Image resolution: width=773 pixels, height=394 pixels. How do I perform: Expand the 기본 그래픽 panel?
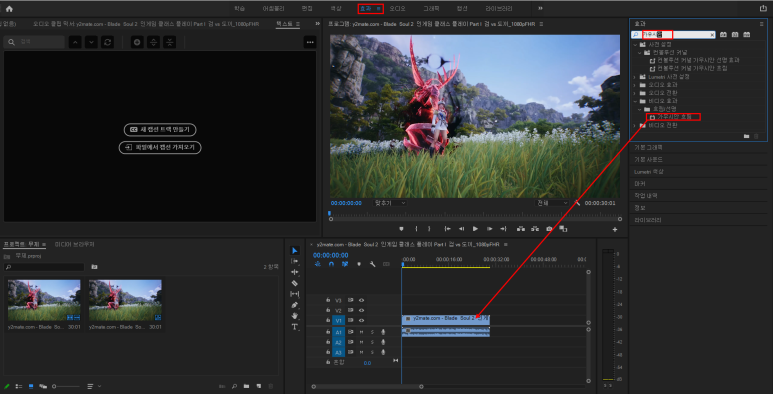[x=649, y=147]
